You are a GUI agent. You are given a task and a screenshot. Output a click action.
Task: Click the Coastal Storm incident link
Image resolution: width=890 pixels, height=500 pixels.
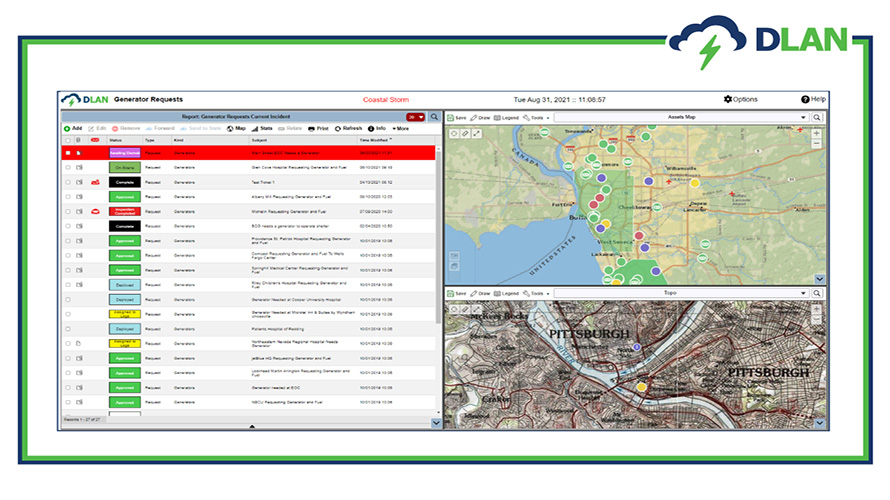385,100
